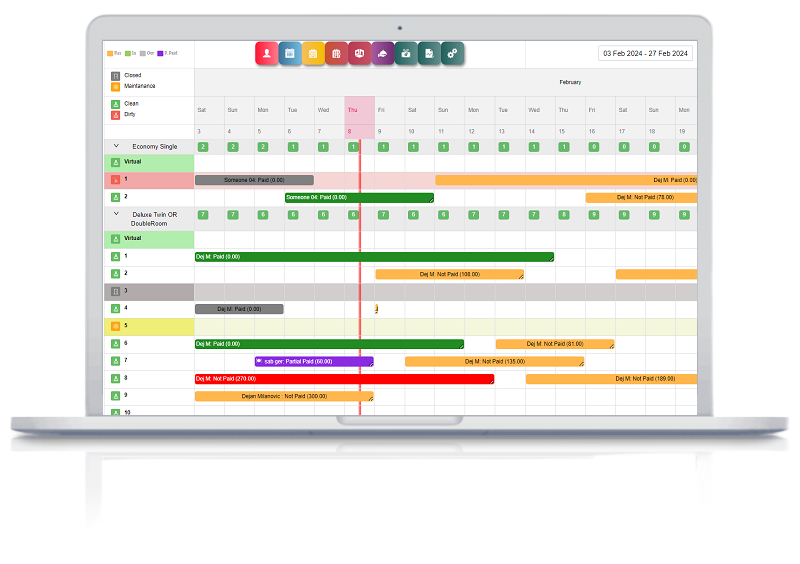Click the closed icon on room 3

coord(115,291)
